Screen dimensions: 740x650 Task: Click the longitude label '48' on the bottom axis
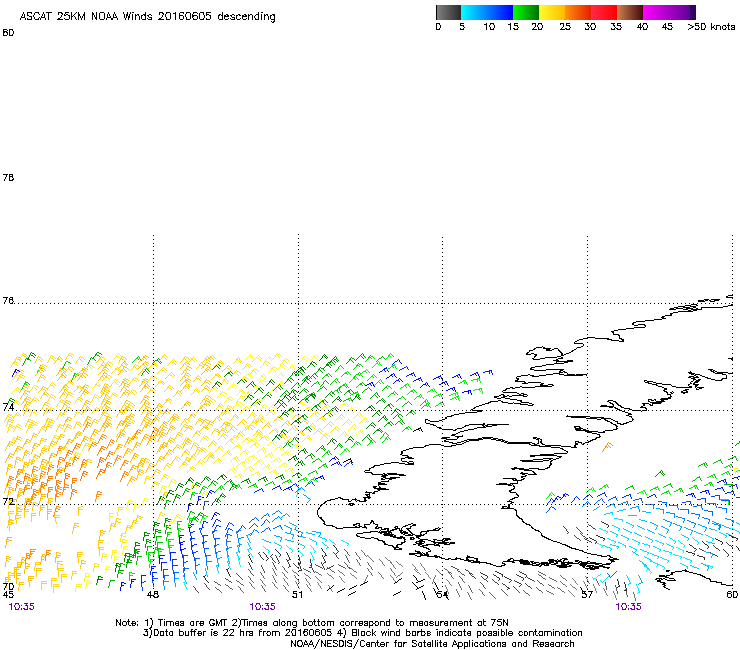click(153, 595)
